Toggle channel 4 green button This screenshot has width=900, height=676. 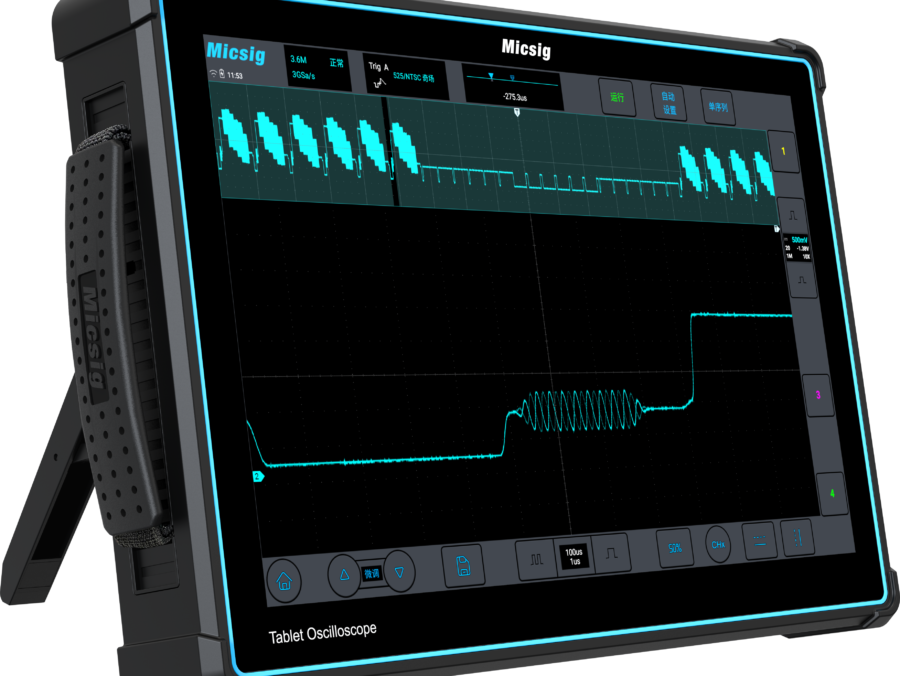pyautogui.click(x=831, y=493)
